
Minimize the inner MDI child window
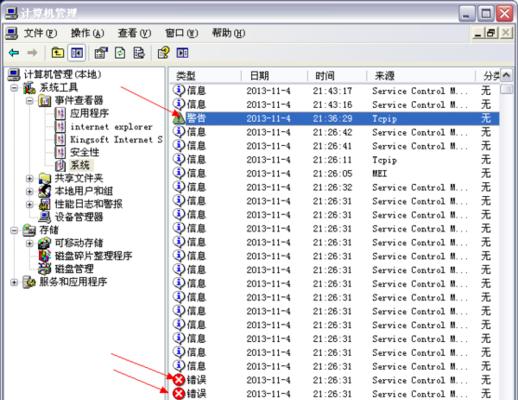[x=478, y=33]
